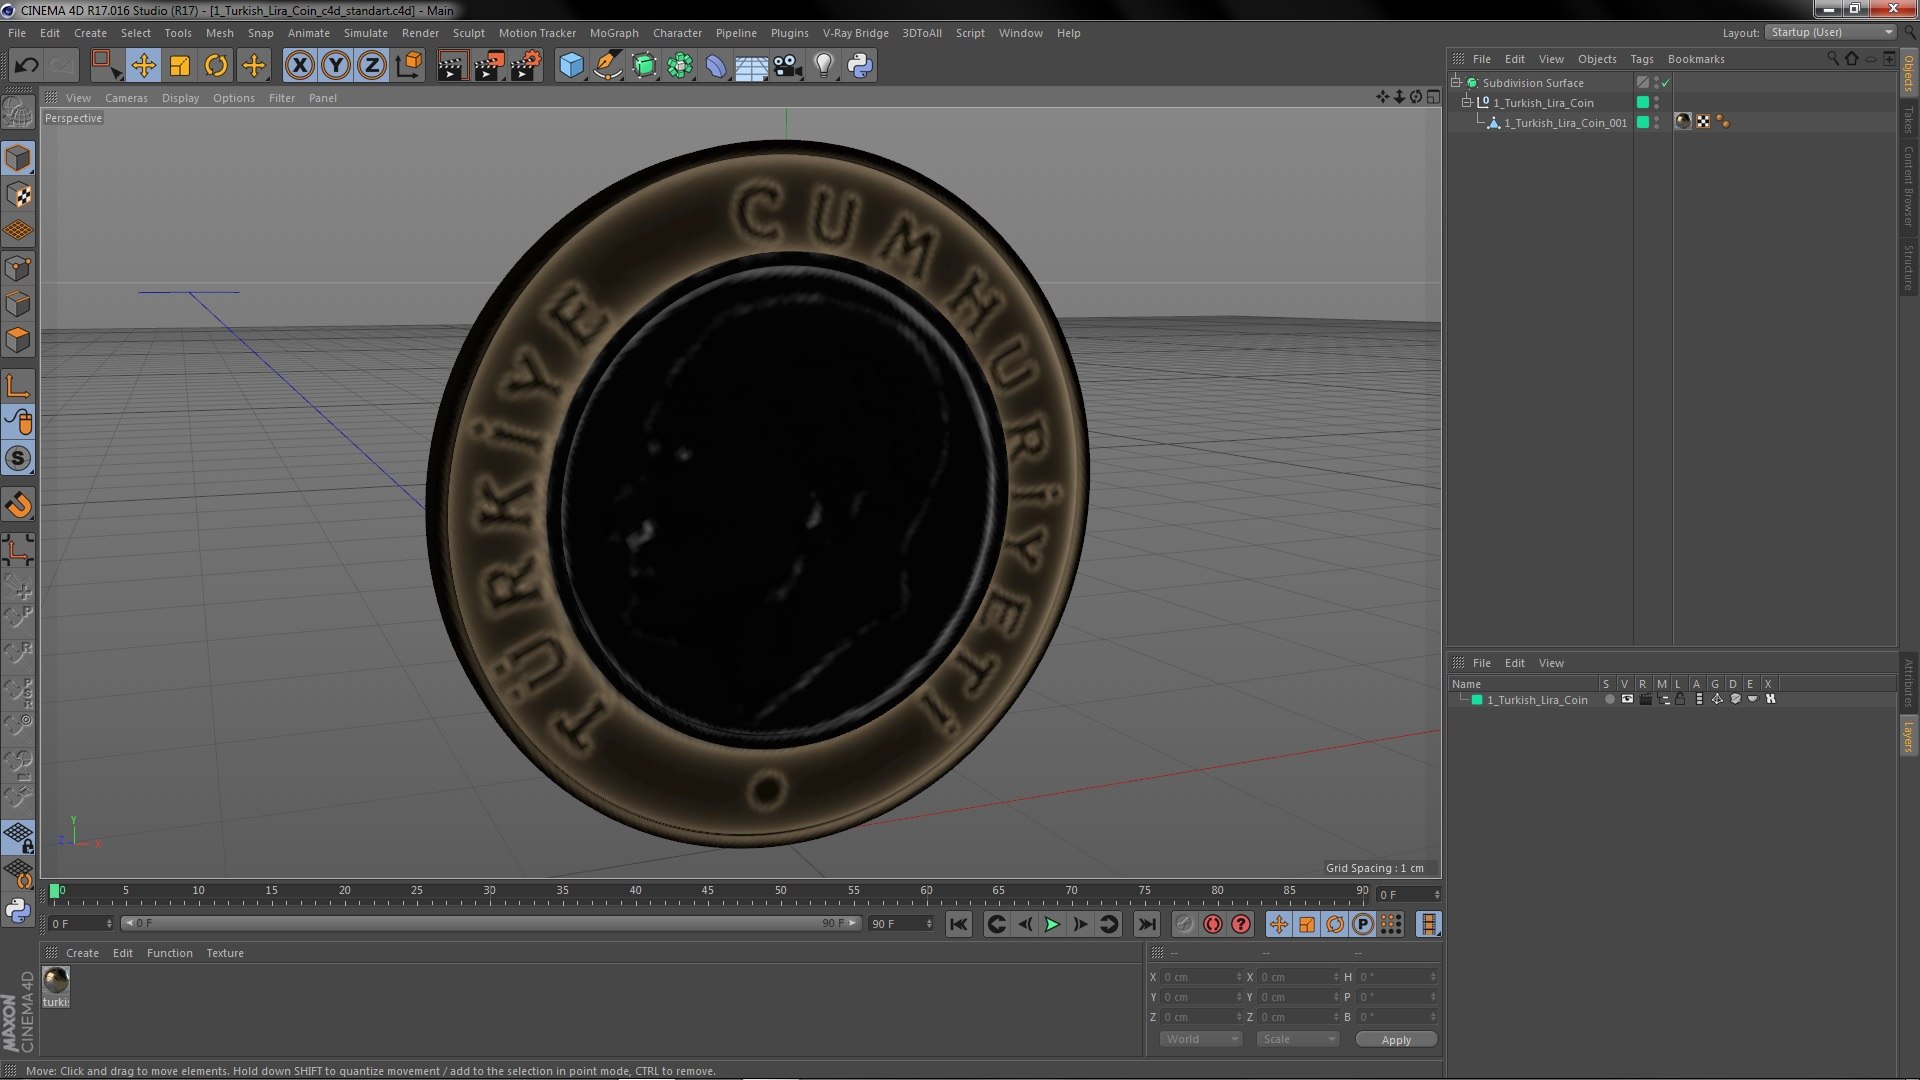Collapse 1_Turkish_Lira_Coin null expander
This screenshot has height=1080, width=1920.
point(1467,103)
